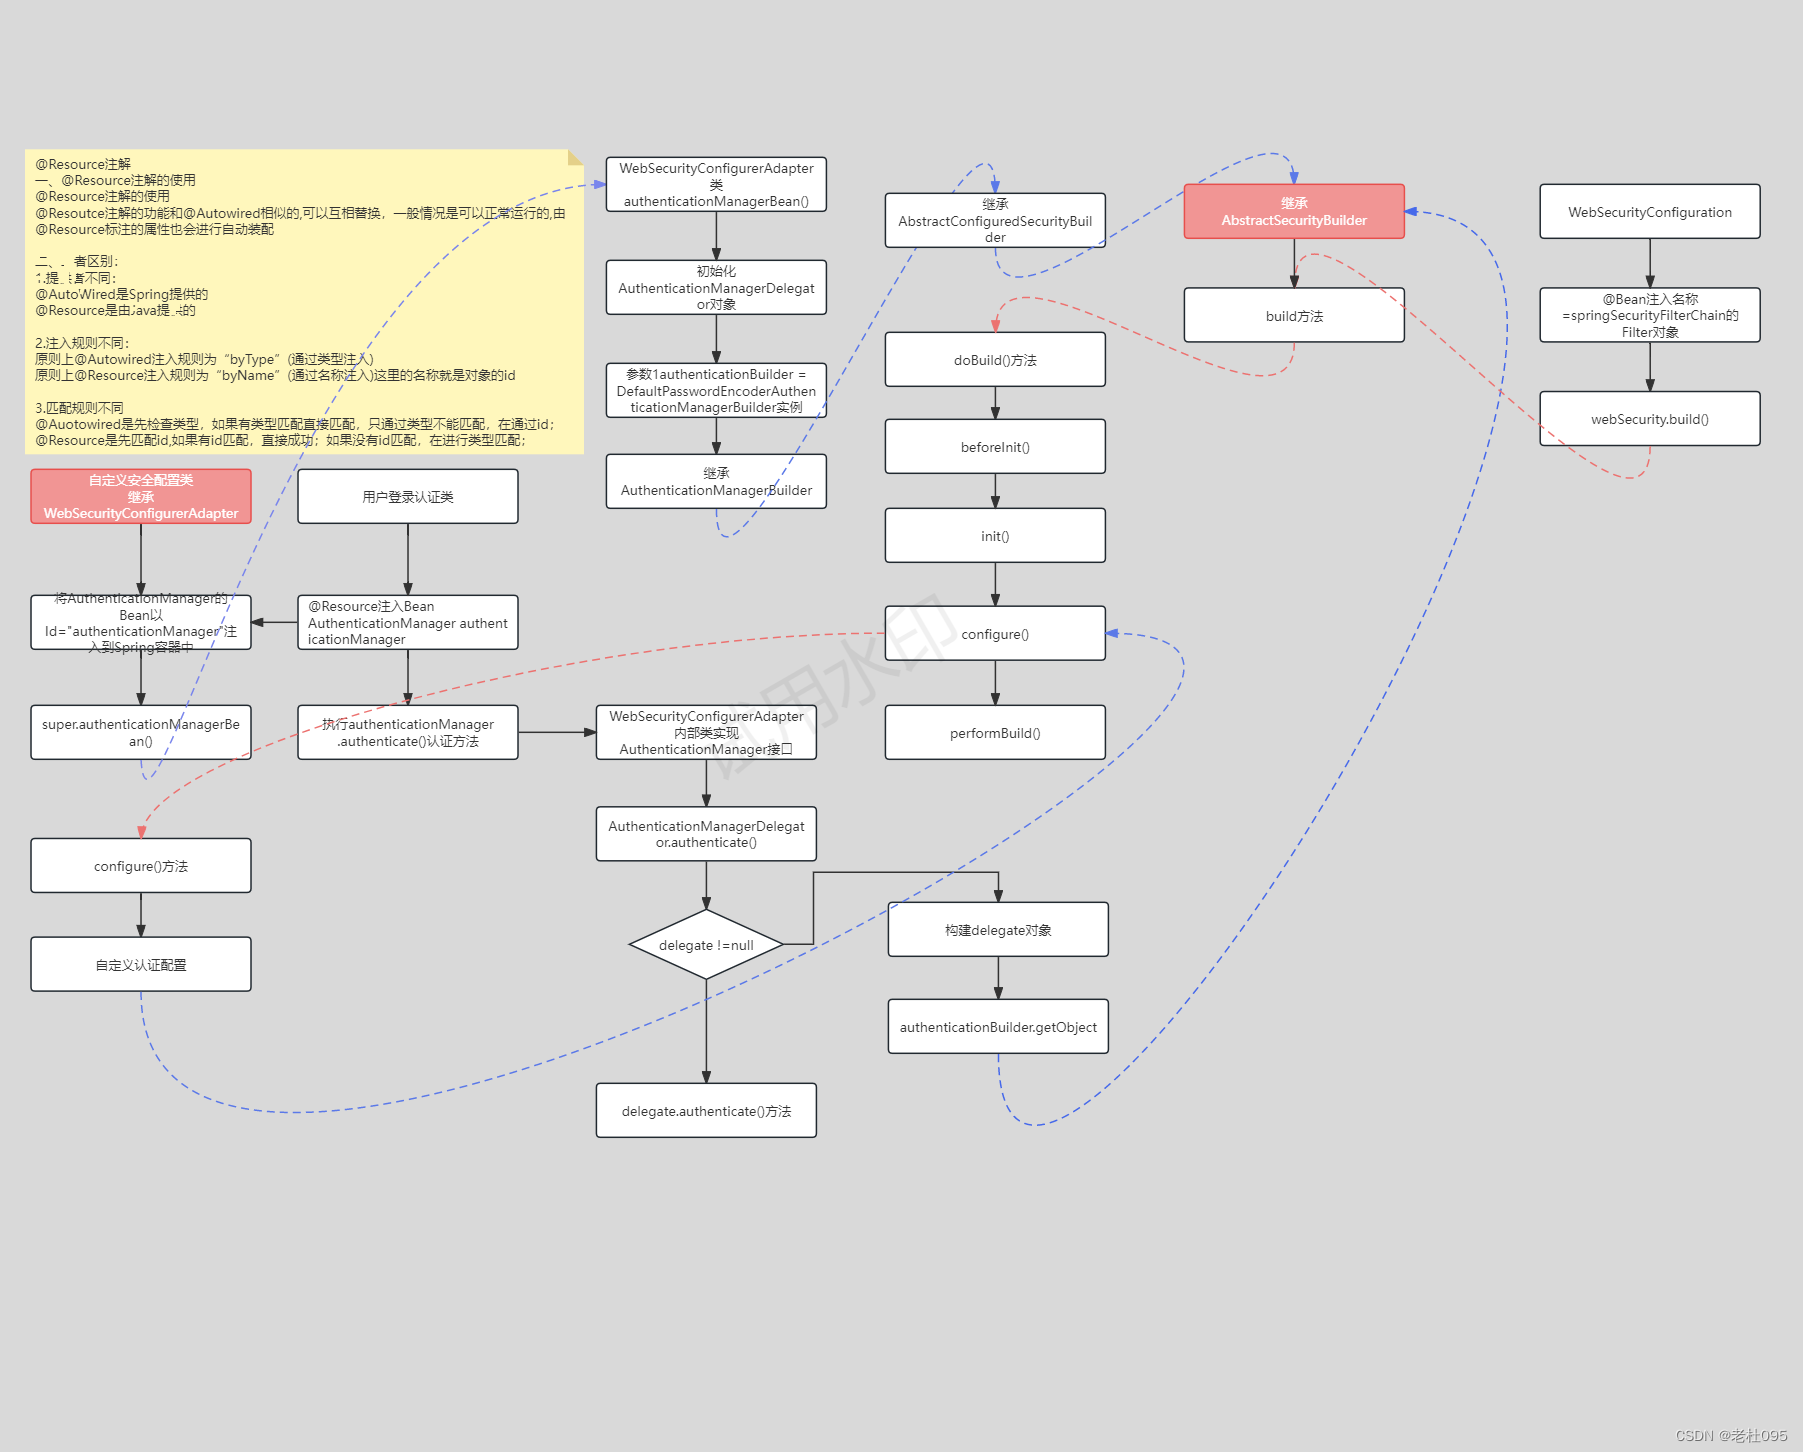Select the build方法 node

coord(1294,316)
